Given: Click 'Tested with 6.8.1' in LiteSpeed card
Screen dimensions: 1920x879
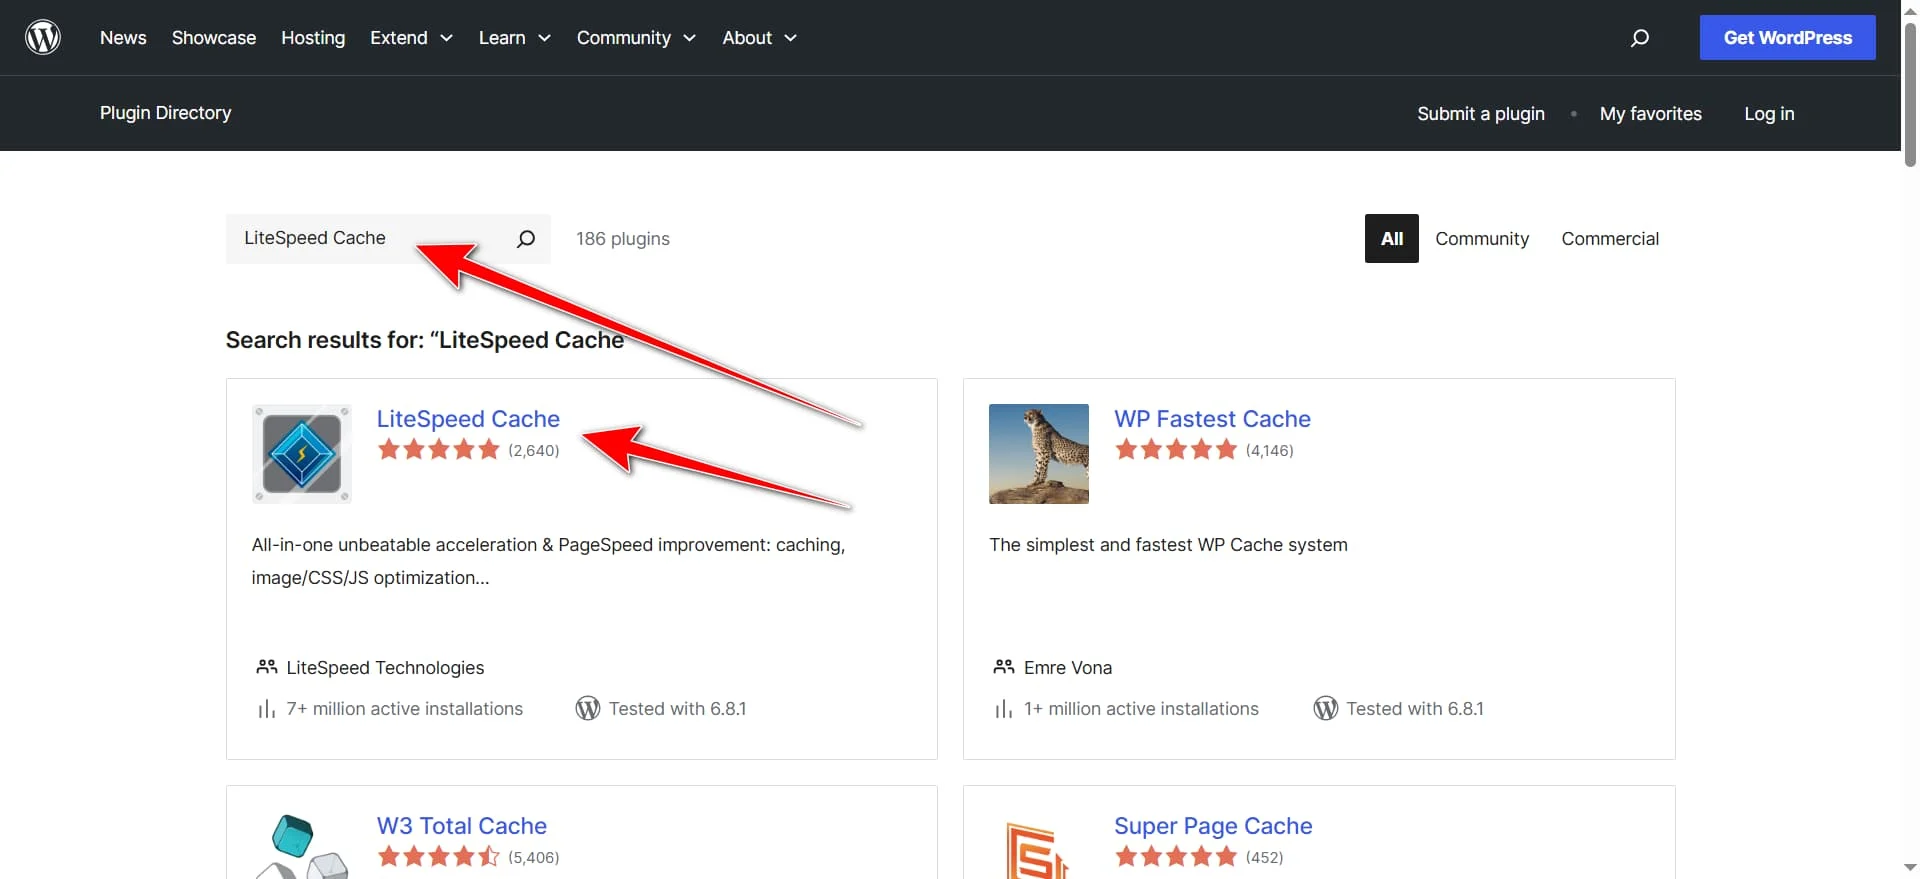Looking at the screenshot, I should 678,709.
